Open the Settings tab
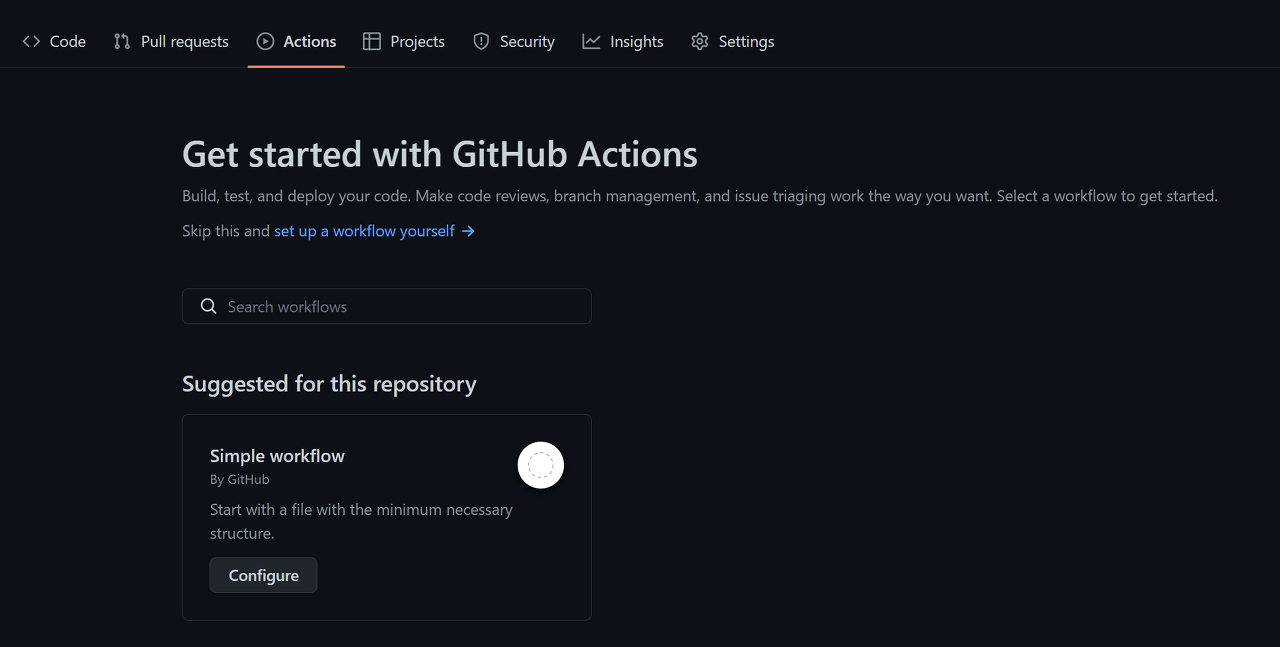The width and height of the screenshot is (1280, 647). 733,41
